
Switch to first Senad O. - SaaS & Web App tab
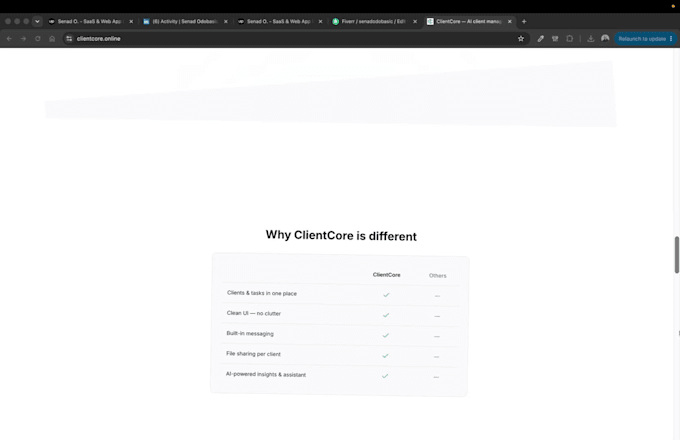pyautogui.click(x=91, y=21)
